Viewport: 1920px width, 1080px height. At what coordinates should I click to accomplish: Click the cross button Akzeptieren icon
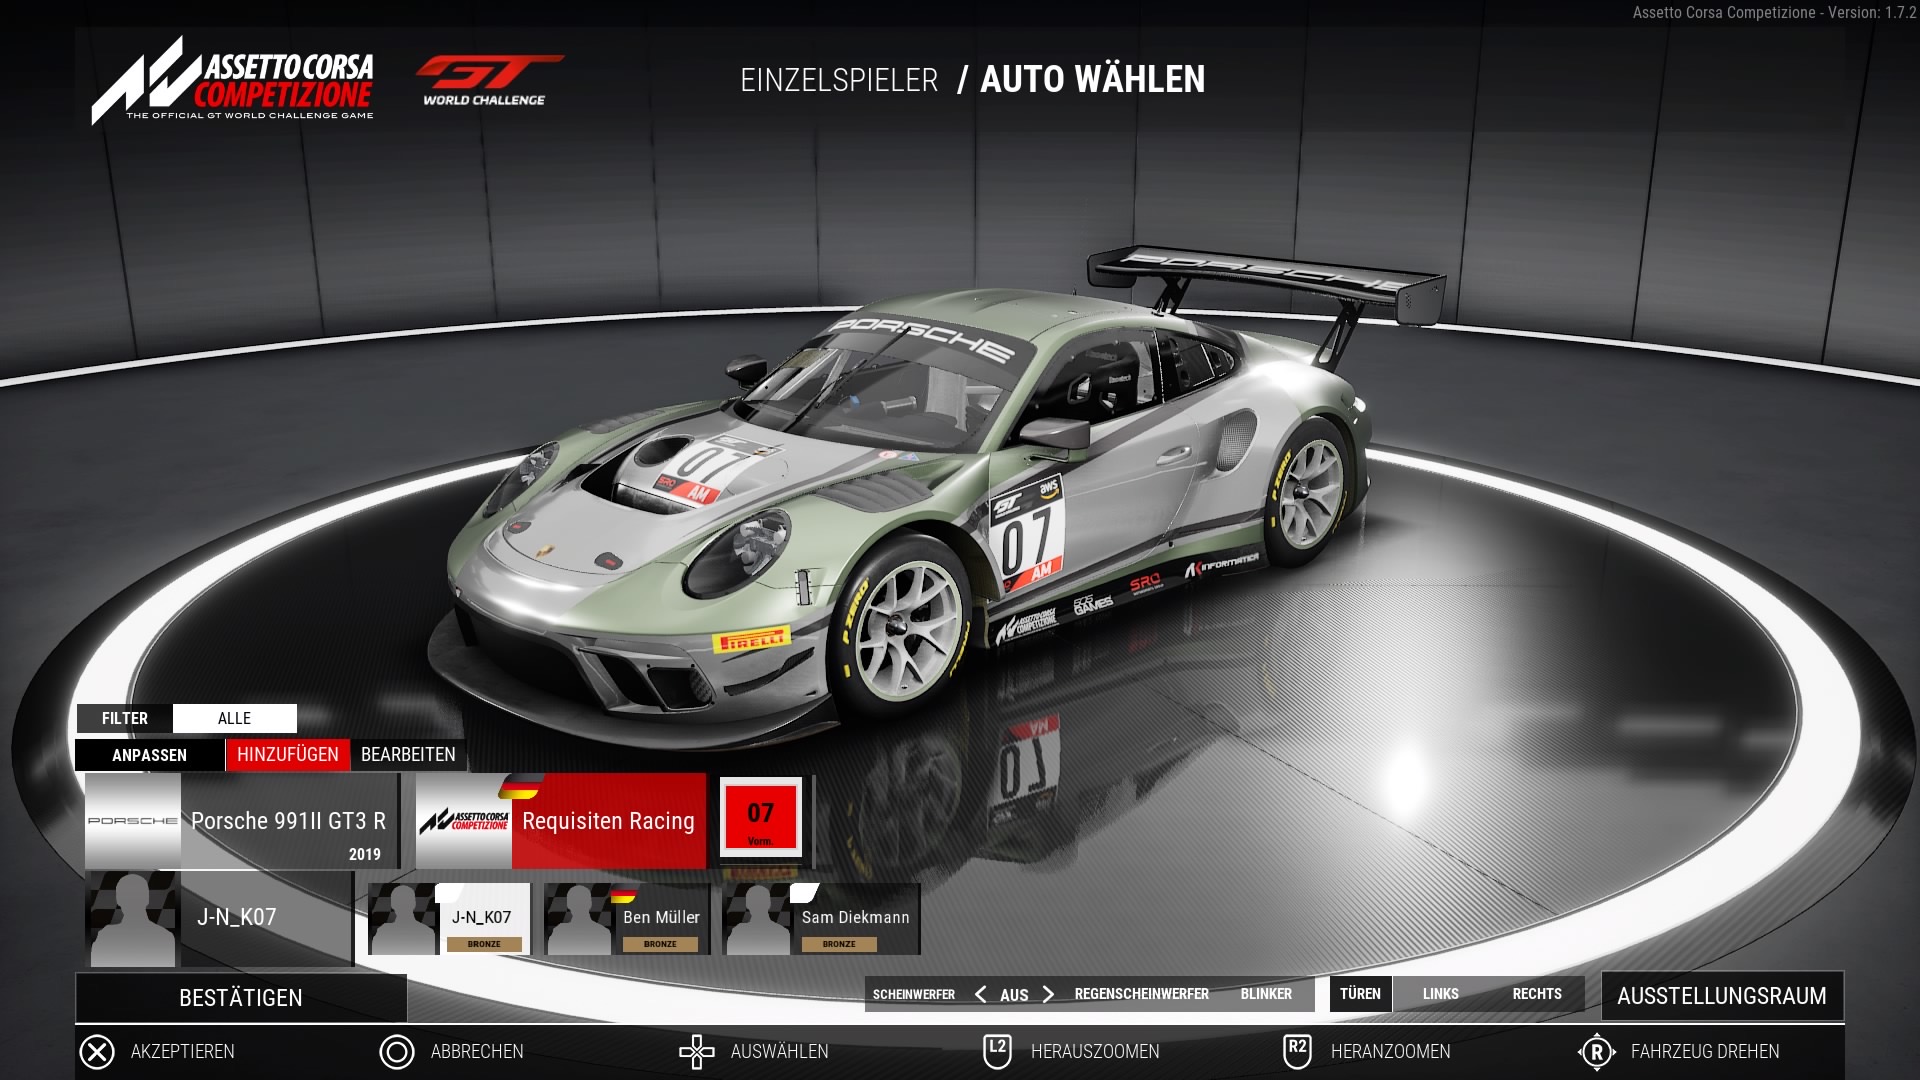(97, 1052)
